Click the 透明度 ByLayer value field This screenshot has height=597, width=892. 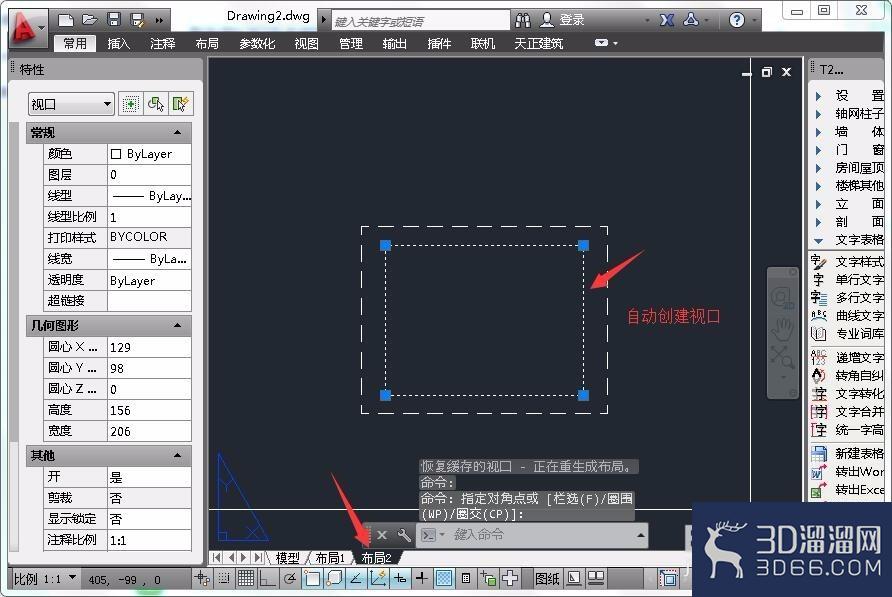(x=149, y=280)
